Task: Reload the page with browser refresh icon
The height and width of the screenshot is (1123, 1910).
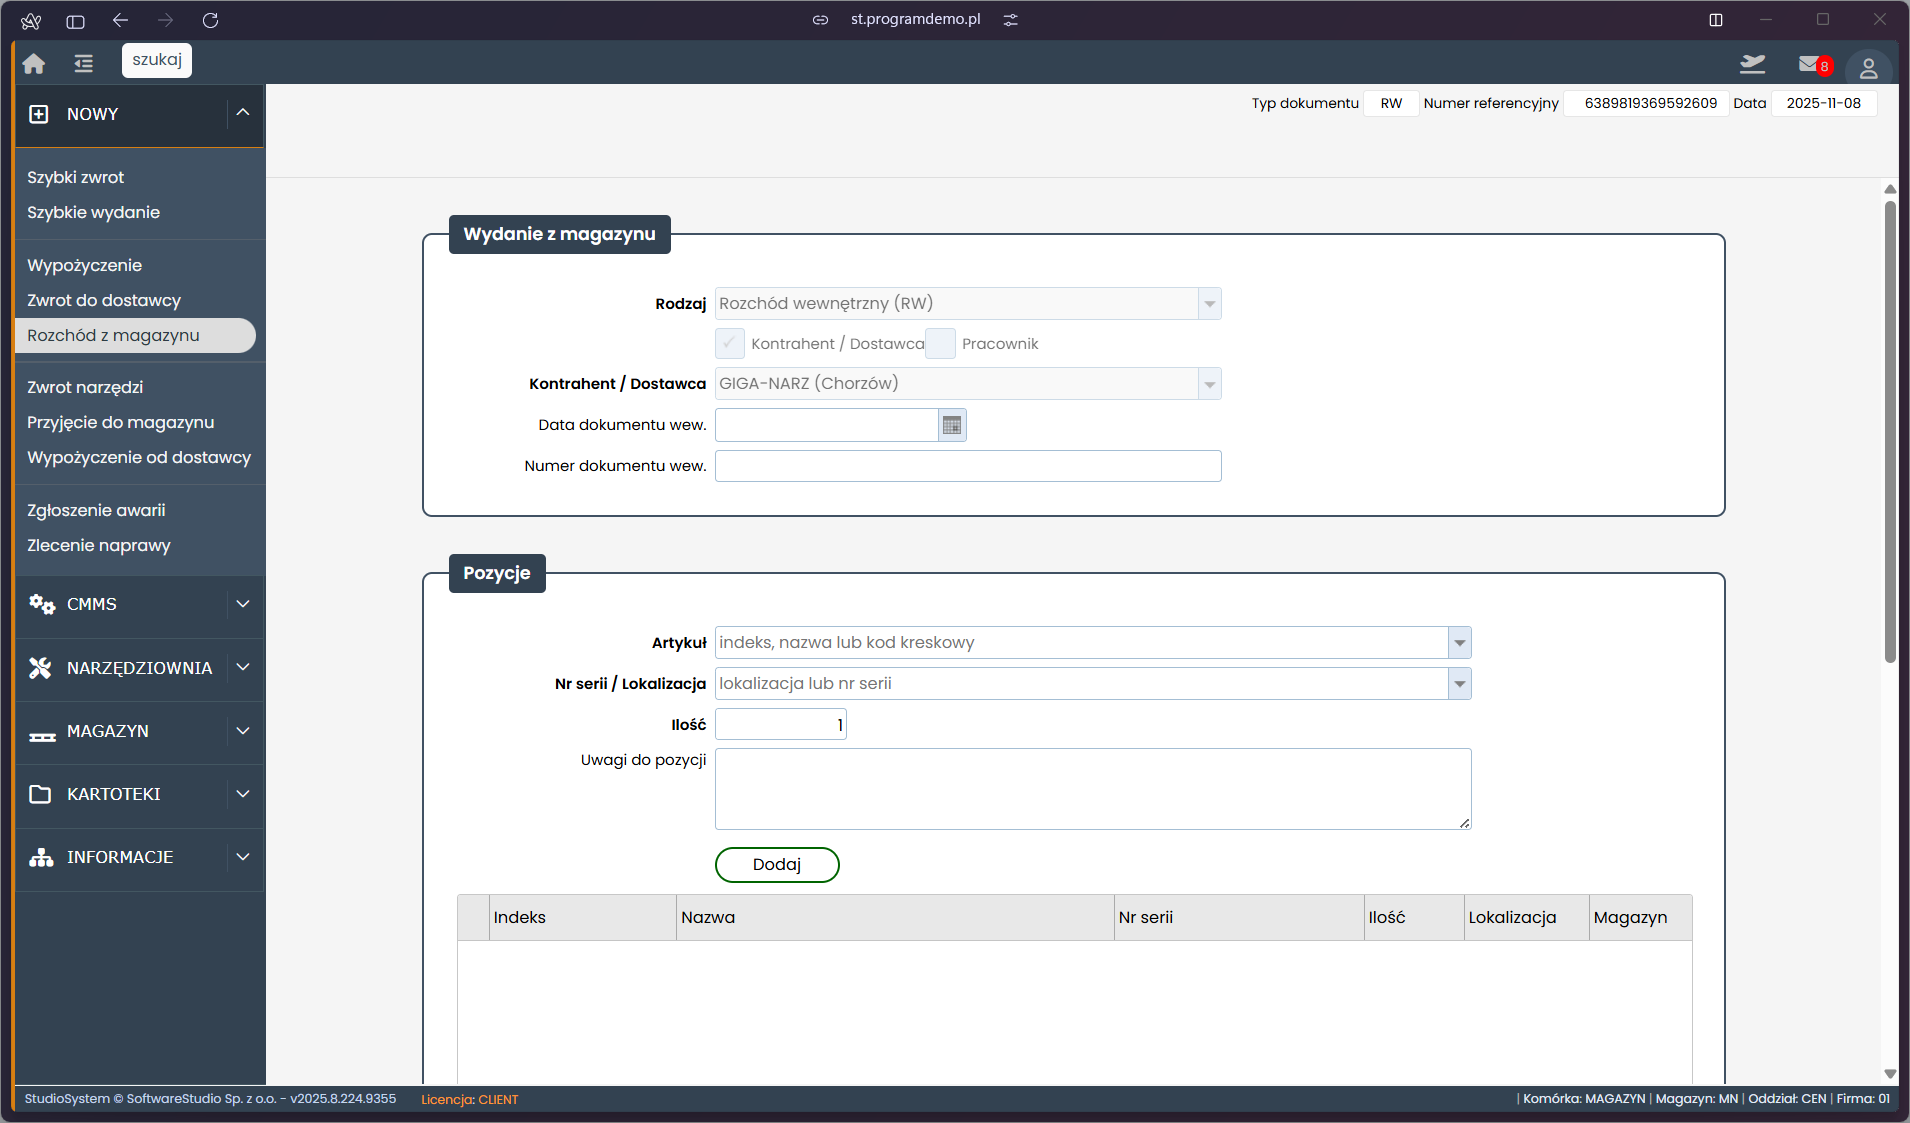Action: [x=210, y=20]
